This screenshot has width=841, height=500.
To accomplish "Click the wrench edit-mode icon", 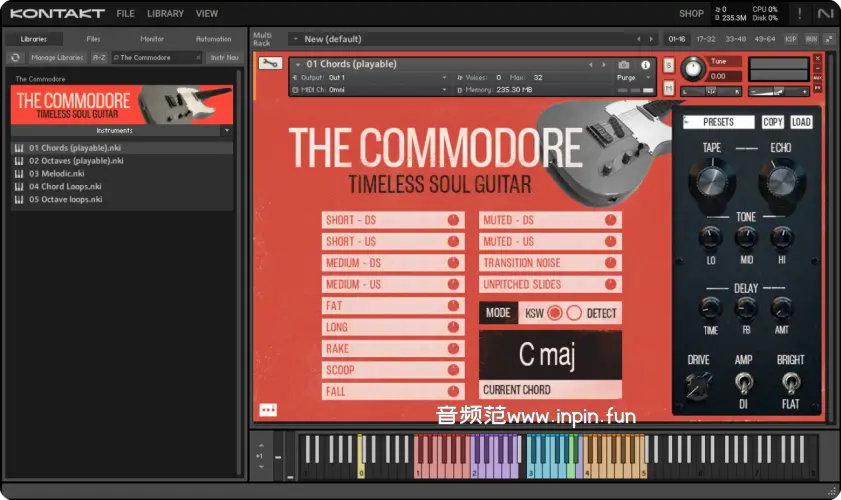I will [x=270, y=64].
